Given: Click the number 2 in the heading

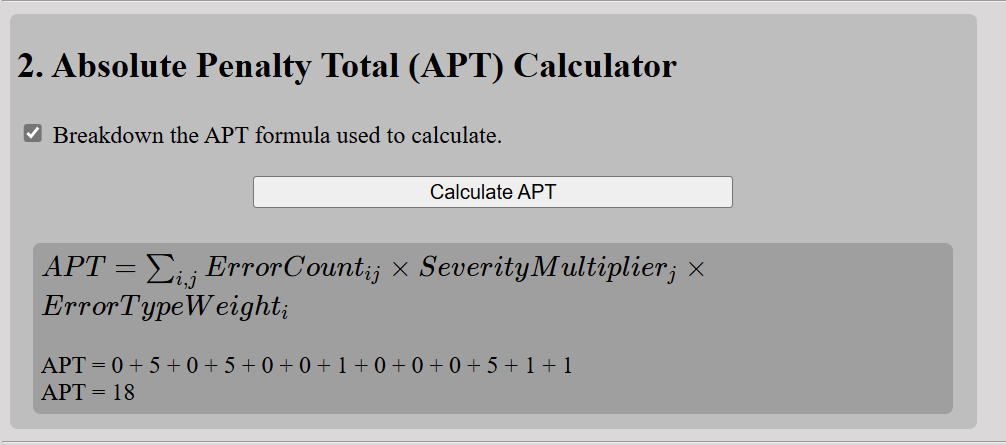Looking at the screenshot, I should pos(26,66).
